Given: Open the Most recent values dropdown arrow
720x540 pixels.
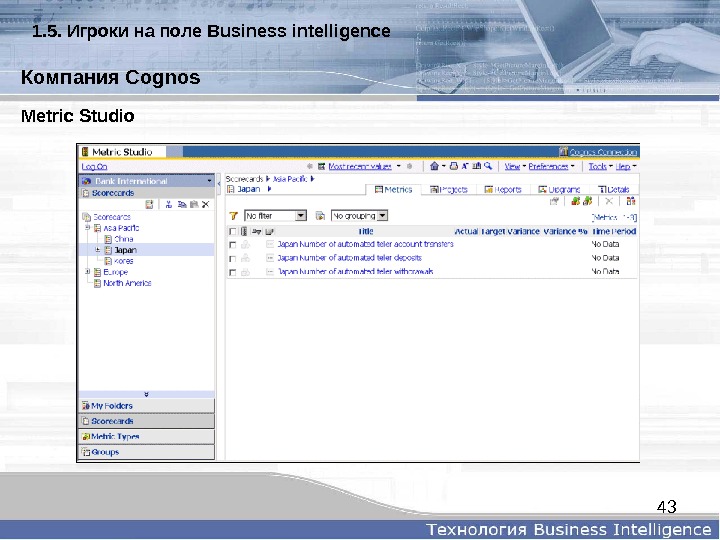Looking at the screenshot, I should 399,166.
